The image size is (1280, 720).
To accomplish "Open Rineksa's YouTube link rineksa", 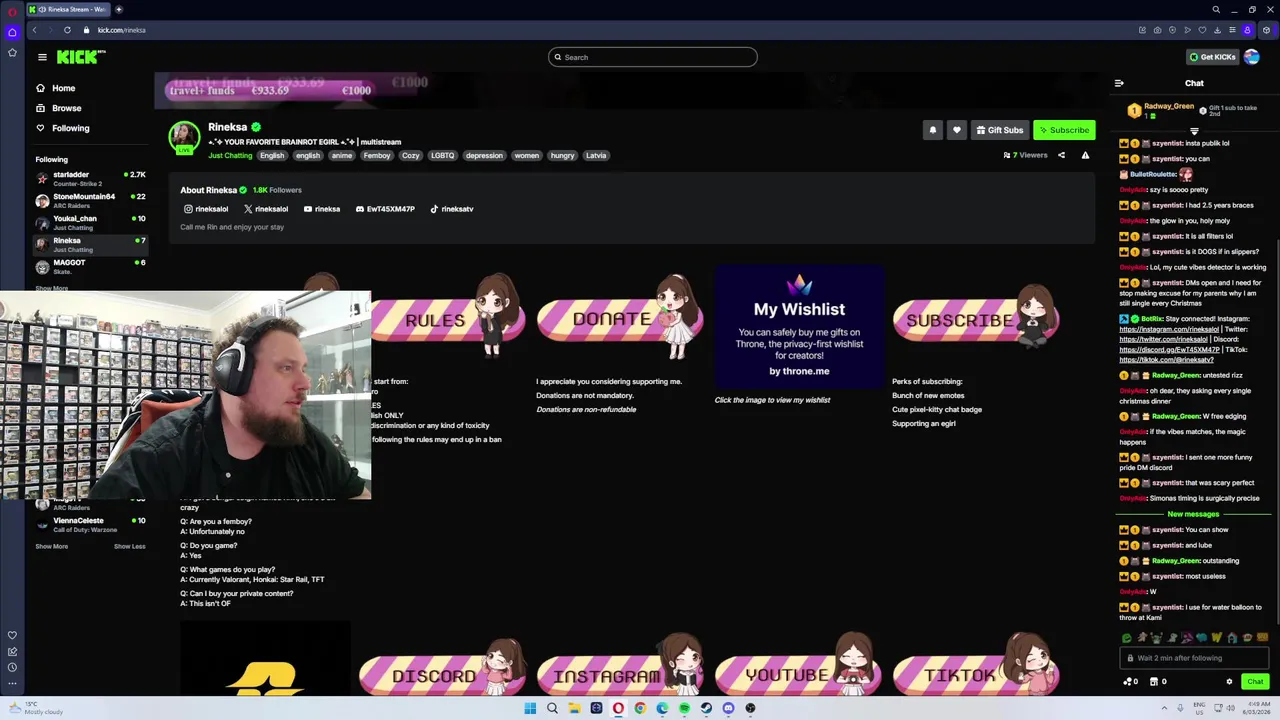I will (x=322, y=209).
